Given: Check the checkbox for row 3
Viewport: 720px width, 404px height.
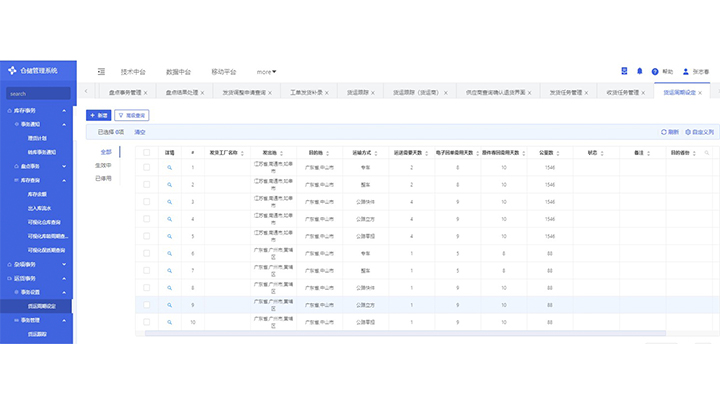Looking at the screenshot, I should click(146, 201).
